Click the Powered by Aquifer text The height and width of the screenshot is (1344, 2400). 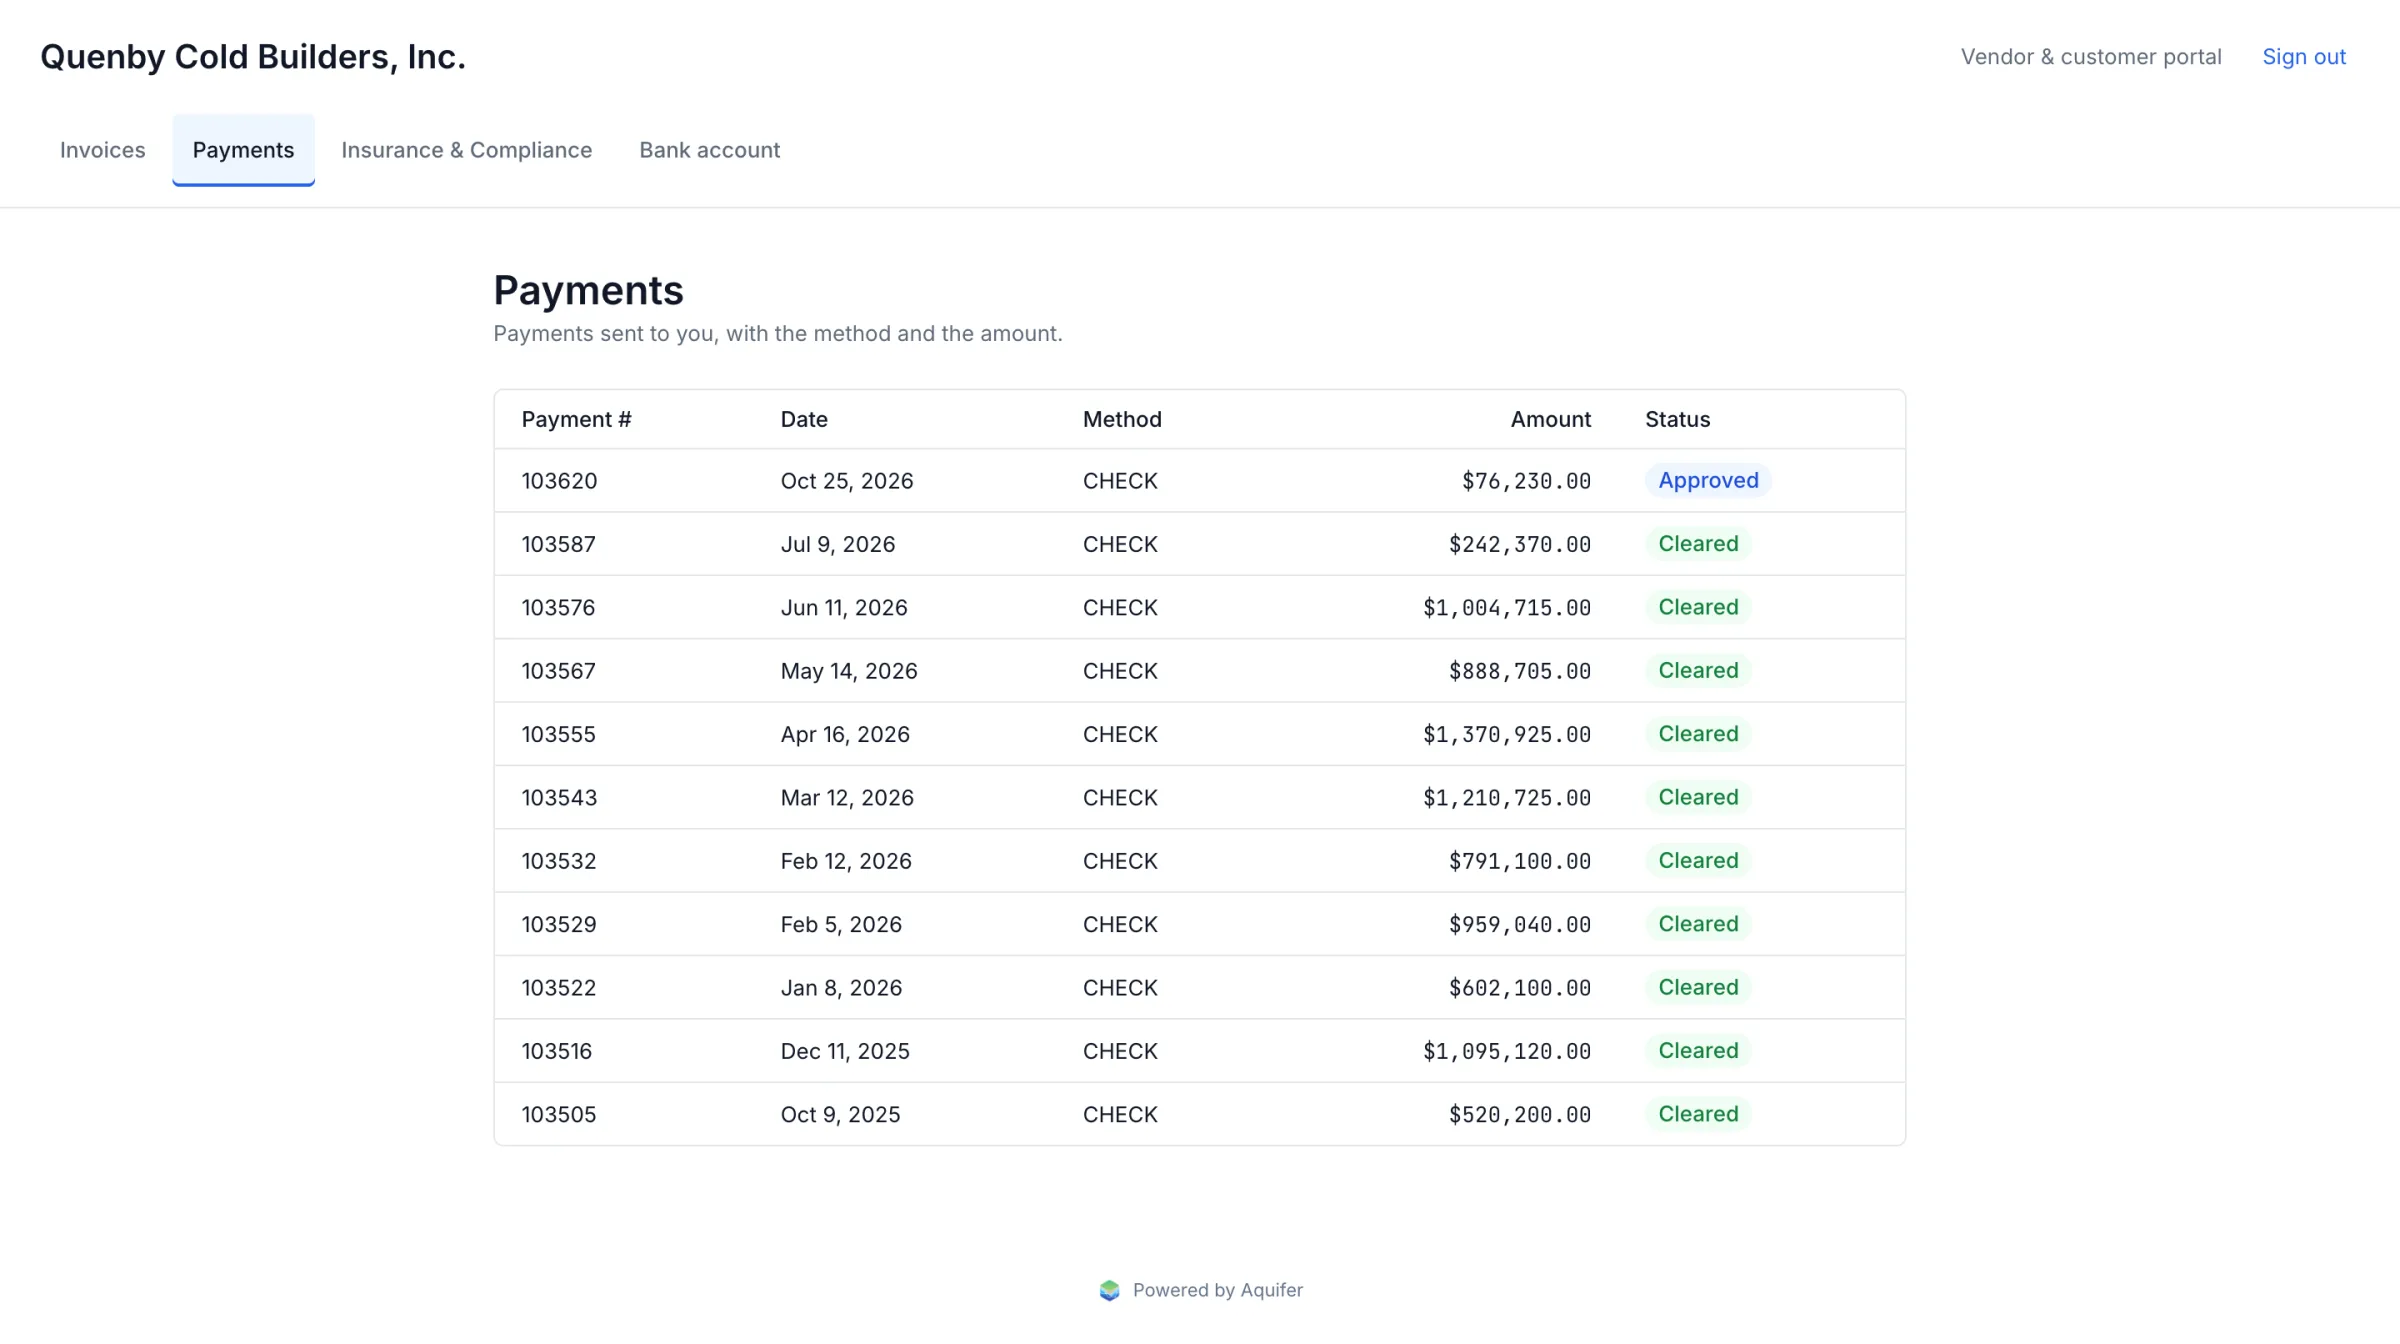(1217, 1290)
